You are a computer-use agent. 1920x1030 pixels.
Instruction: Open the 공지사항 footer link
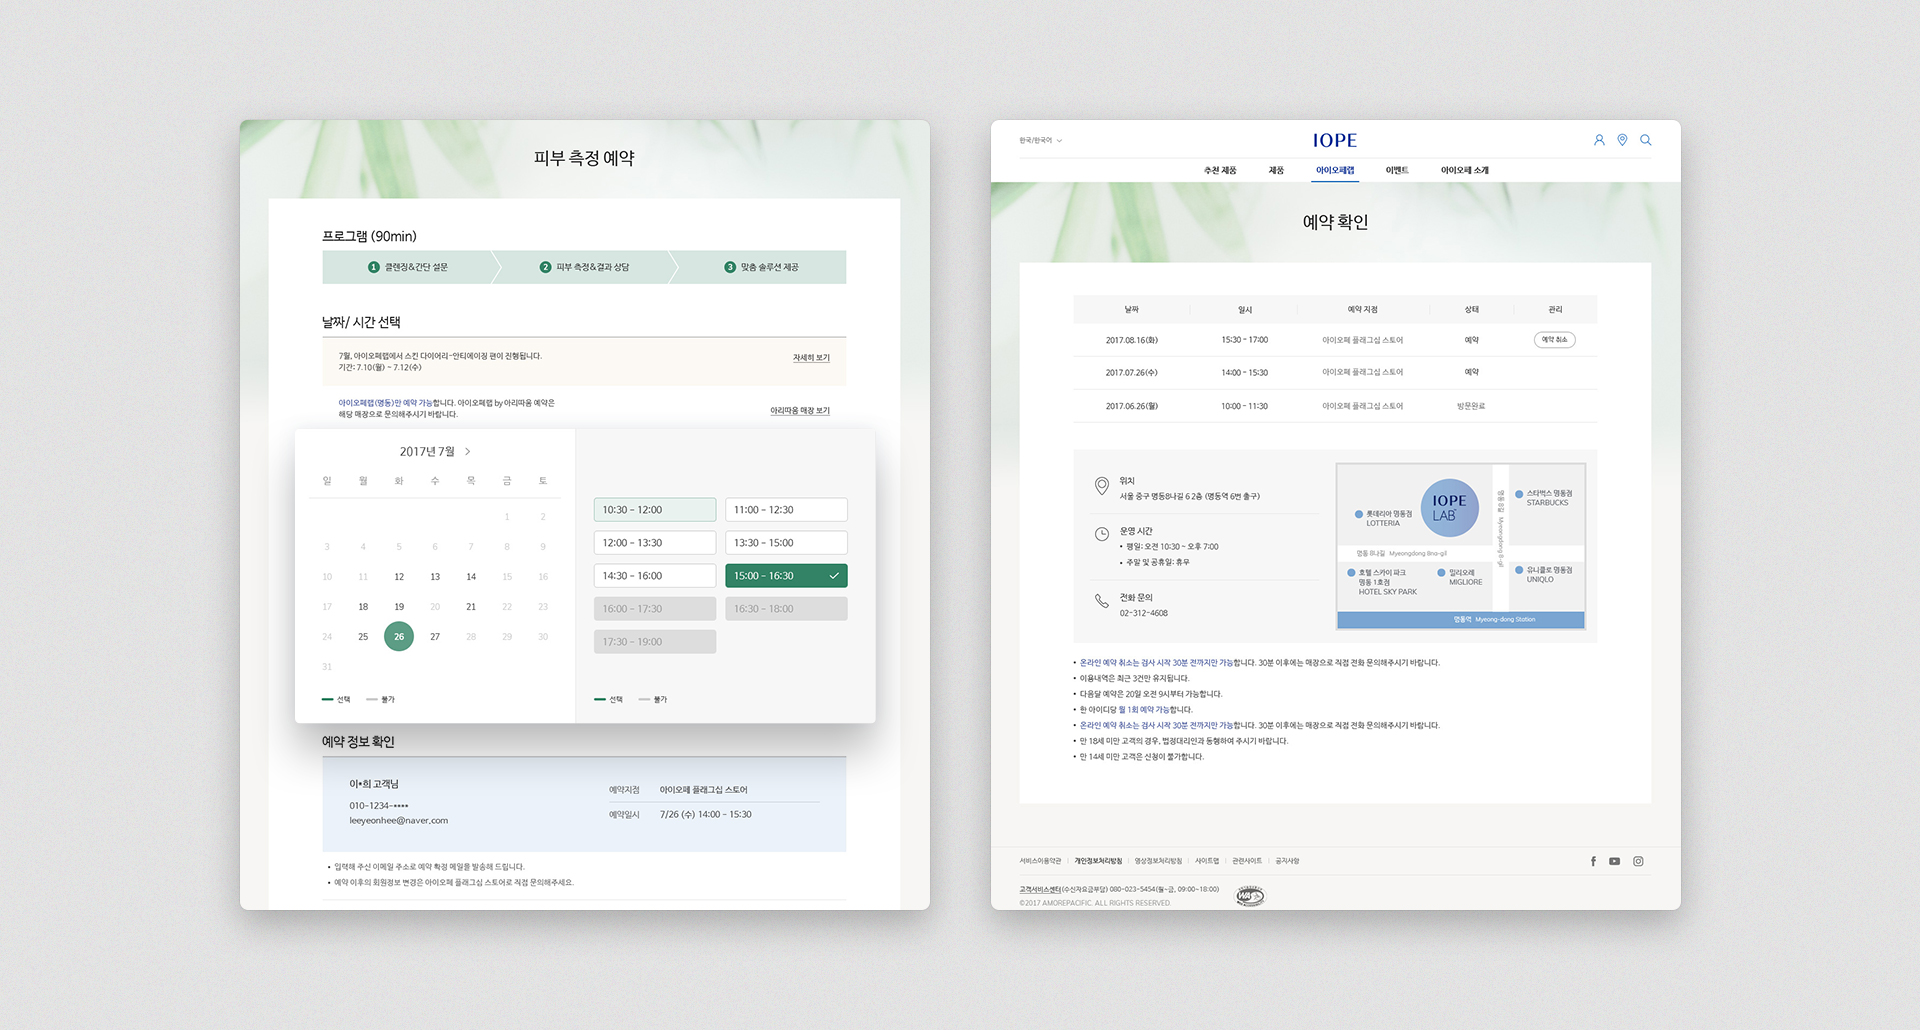[x=1287, y=861]
